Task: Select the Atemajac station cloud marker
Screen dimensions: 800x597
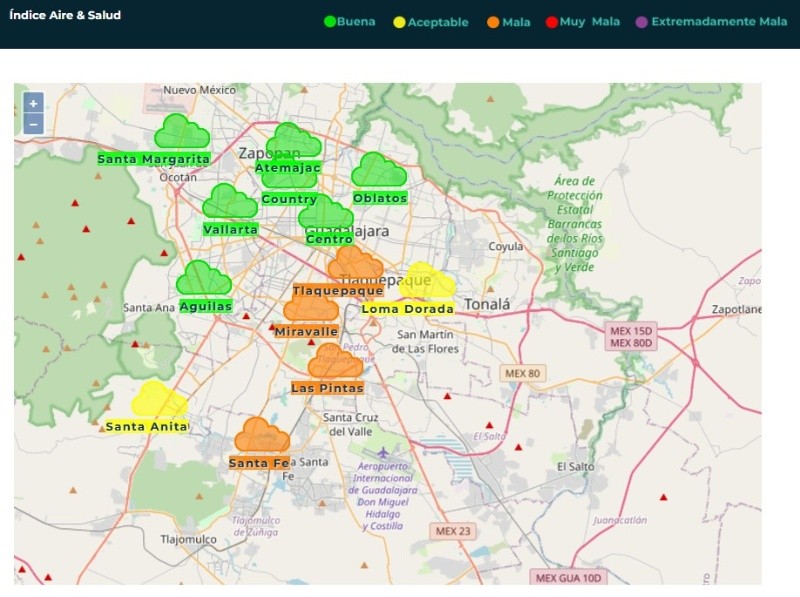Action: click(x=294, y=141)
